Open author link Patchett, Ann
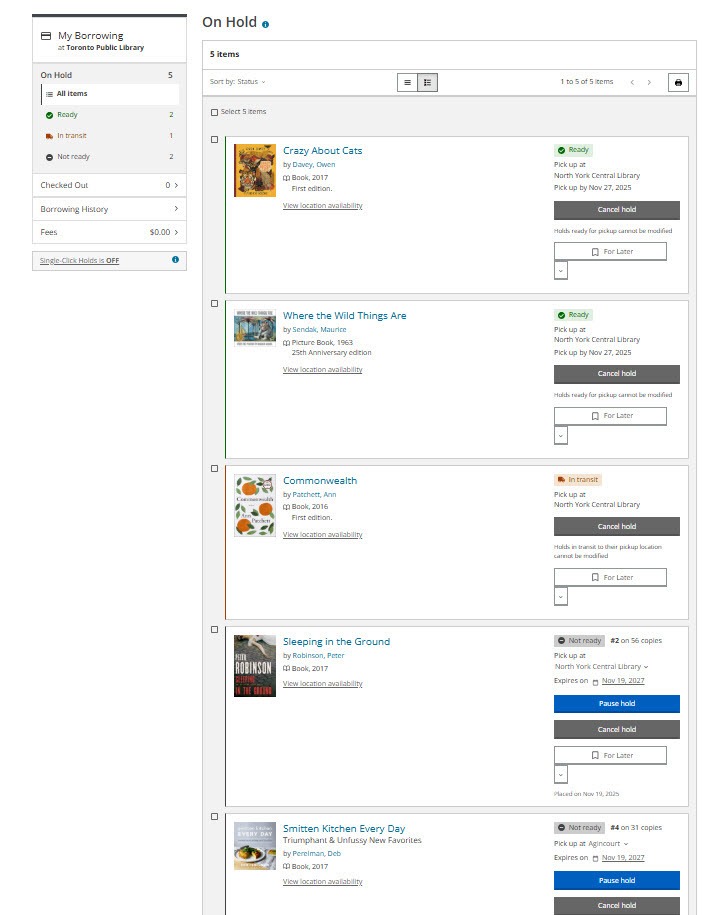 coord(314,495)
